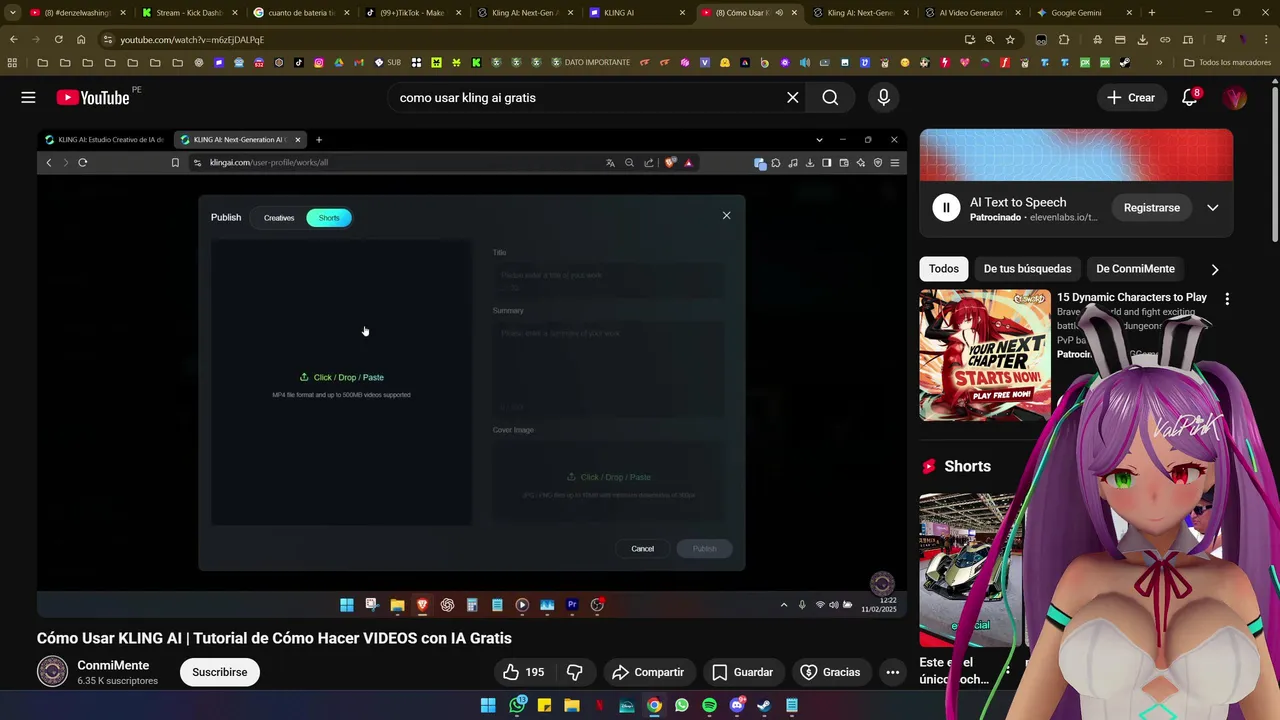Open options for the 15 Dynamic Characters ad
Screen dimensions: 1280x720
(x=1227, y=298)
